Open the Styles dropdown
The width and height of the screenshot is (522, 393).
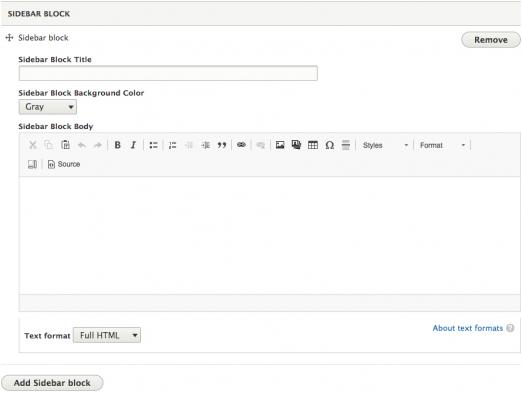(385, 145)
